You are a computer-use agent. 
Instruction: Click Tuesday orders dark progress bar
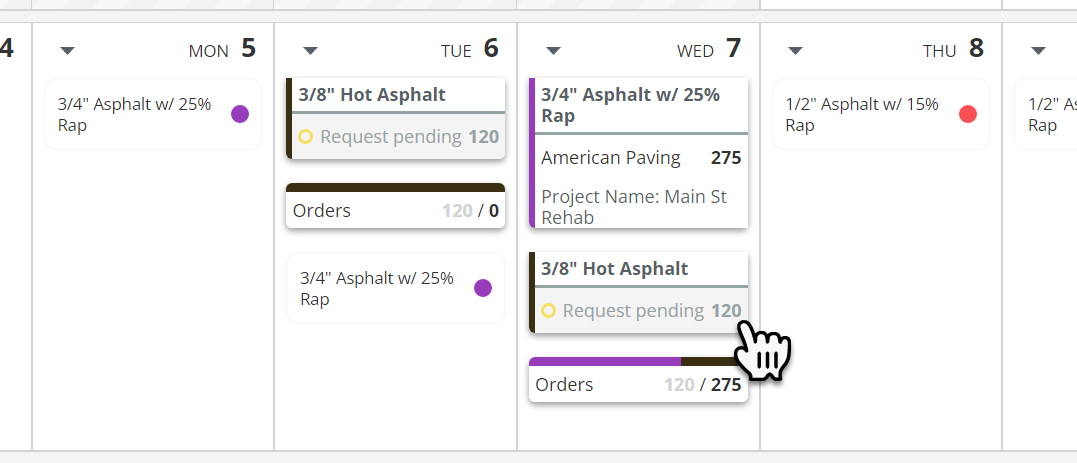tap(395, 187)
